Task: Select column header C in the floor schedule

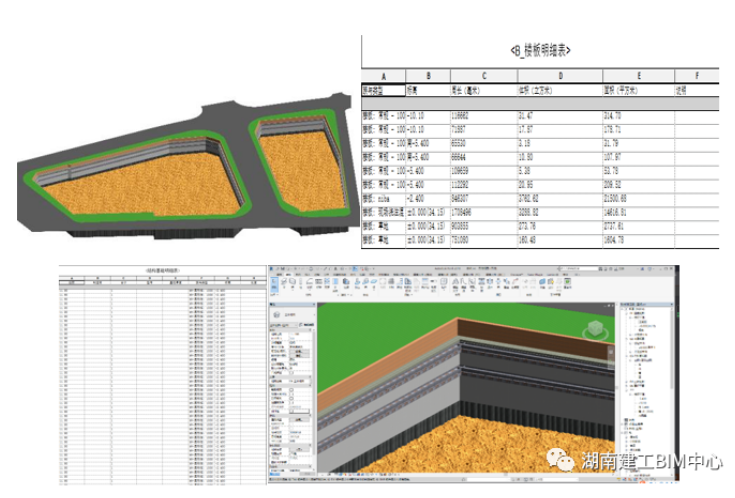Action: [484, 76]
